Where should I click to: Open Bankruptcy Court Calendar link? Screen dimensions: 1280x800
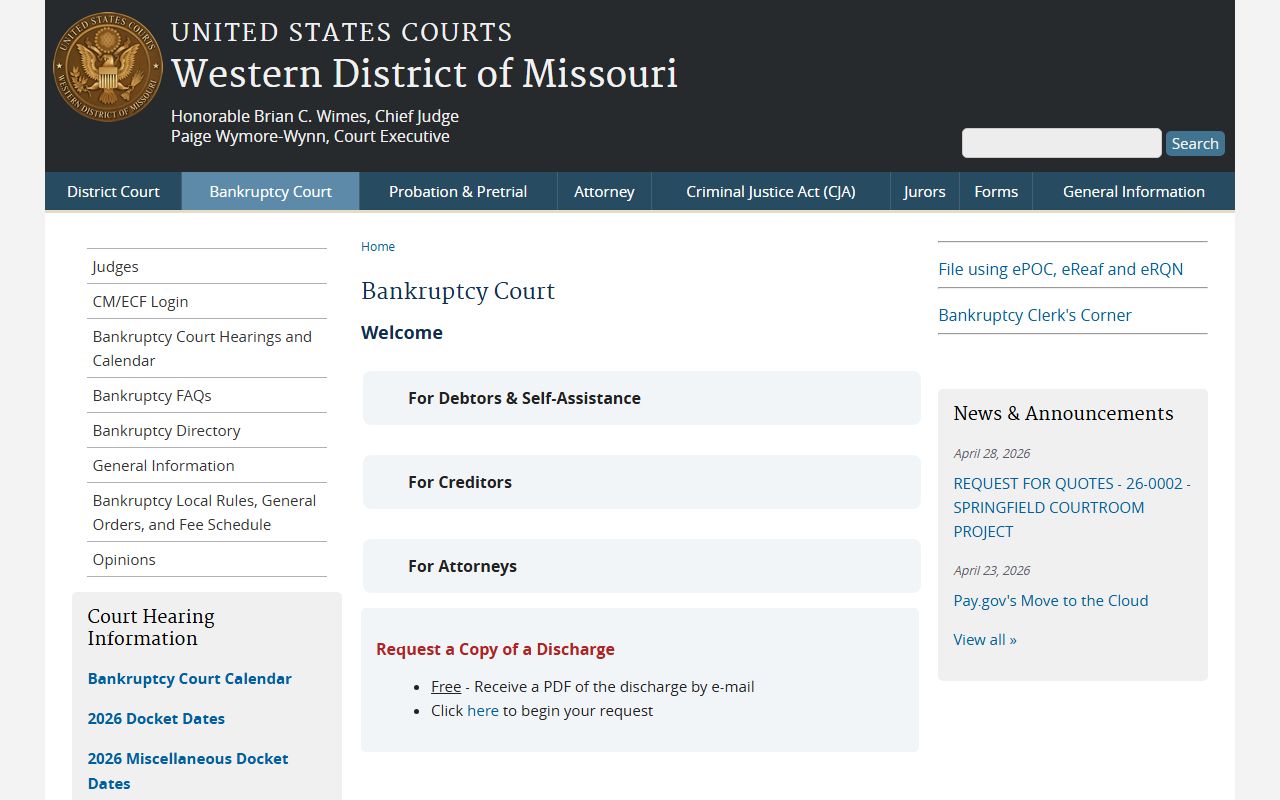coord(190,678)
